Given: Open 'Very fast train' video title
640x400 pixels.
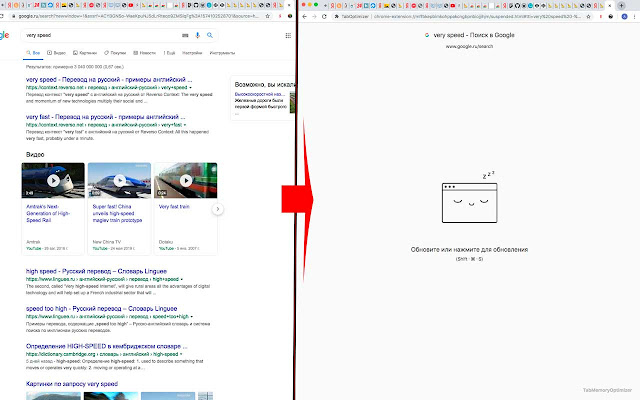Looking at the screenshot, I should click(x=174, y=207).
